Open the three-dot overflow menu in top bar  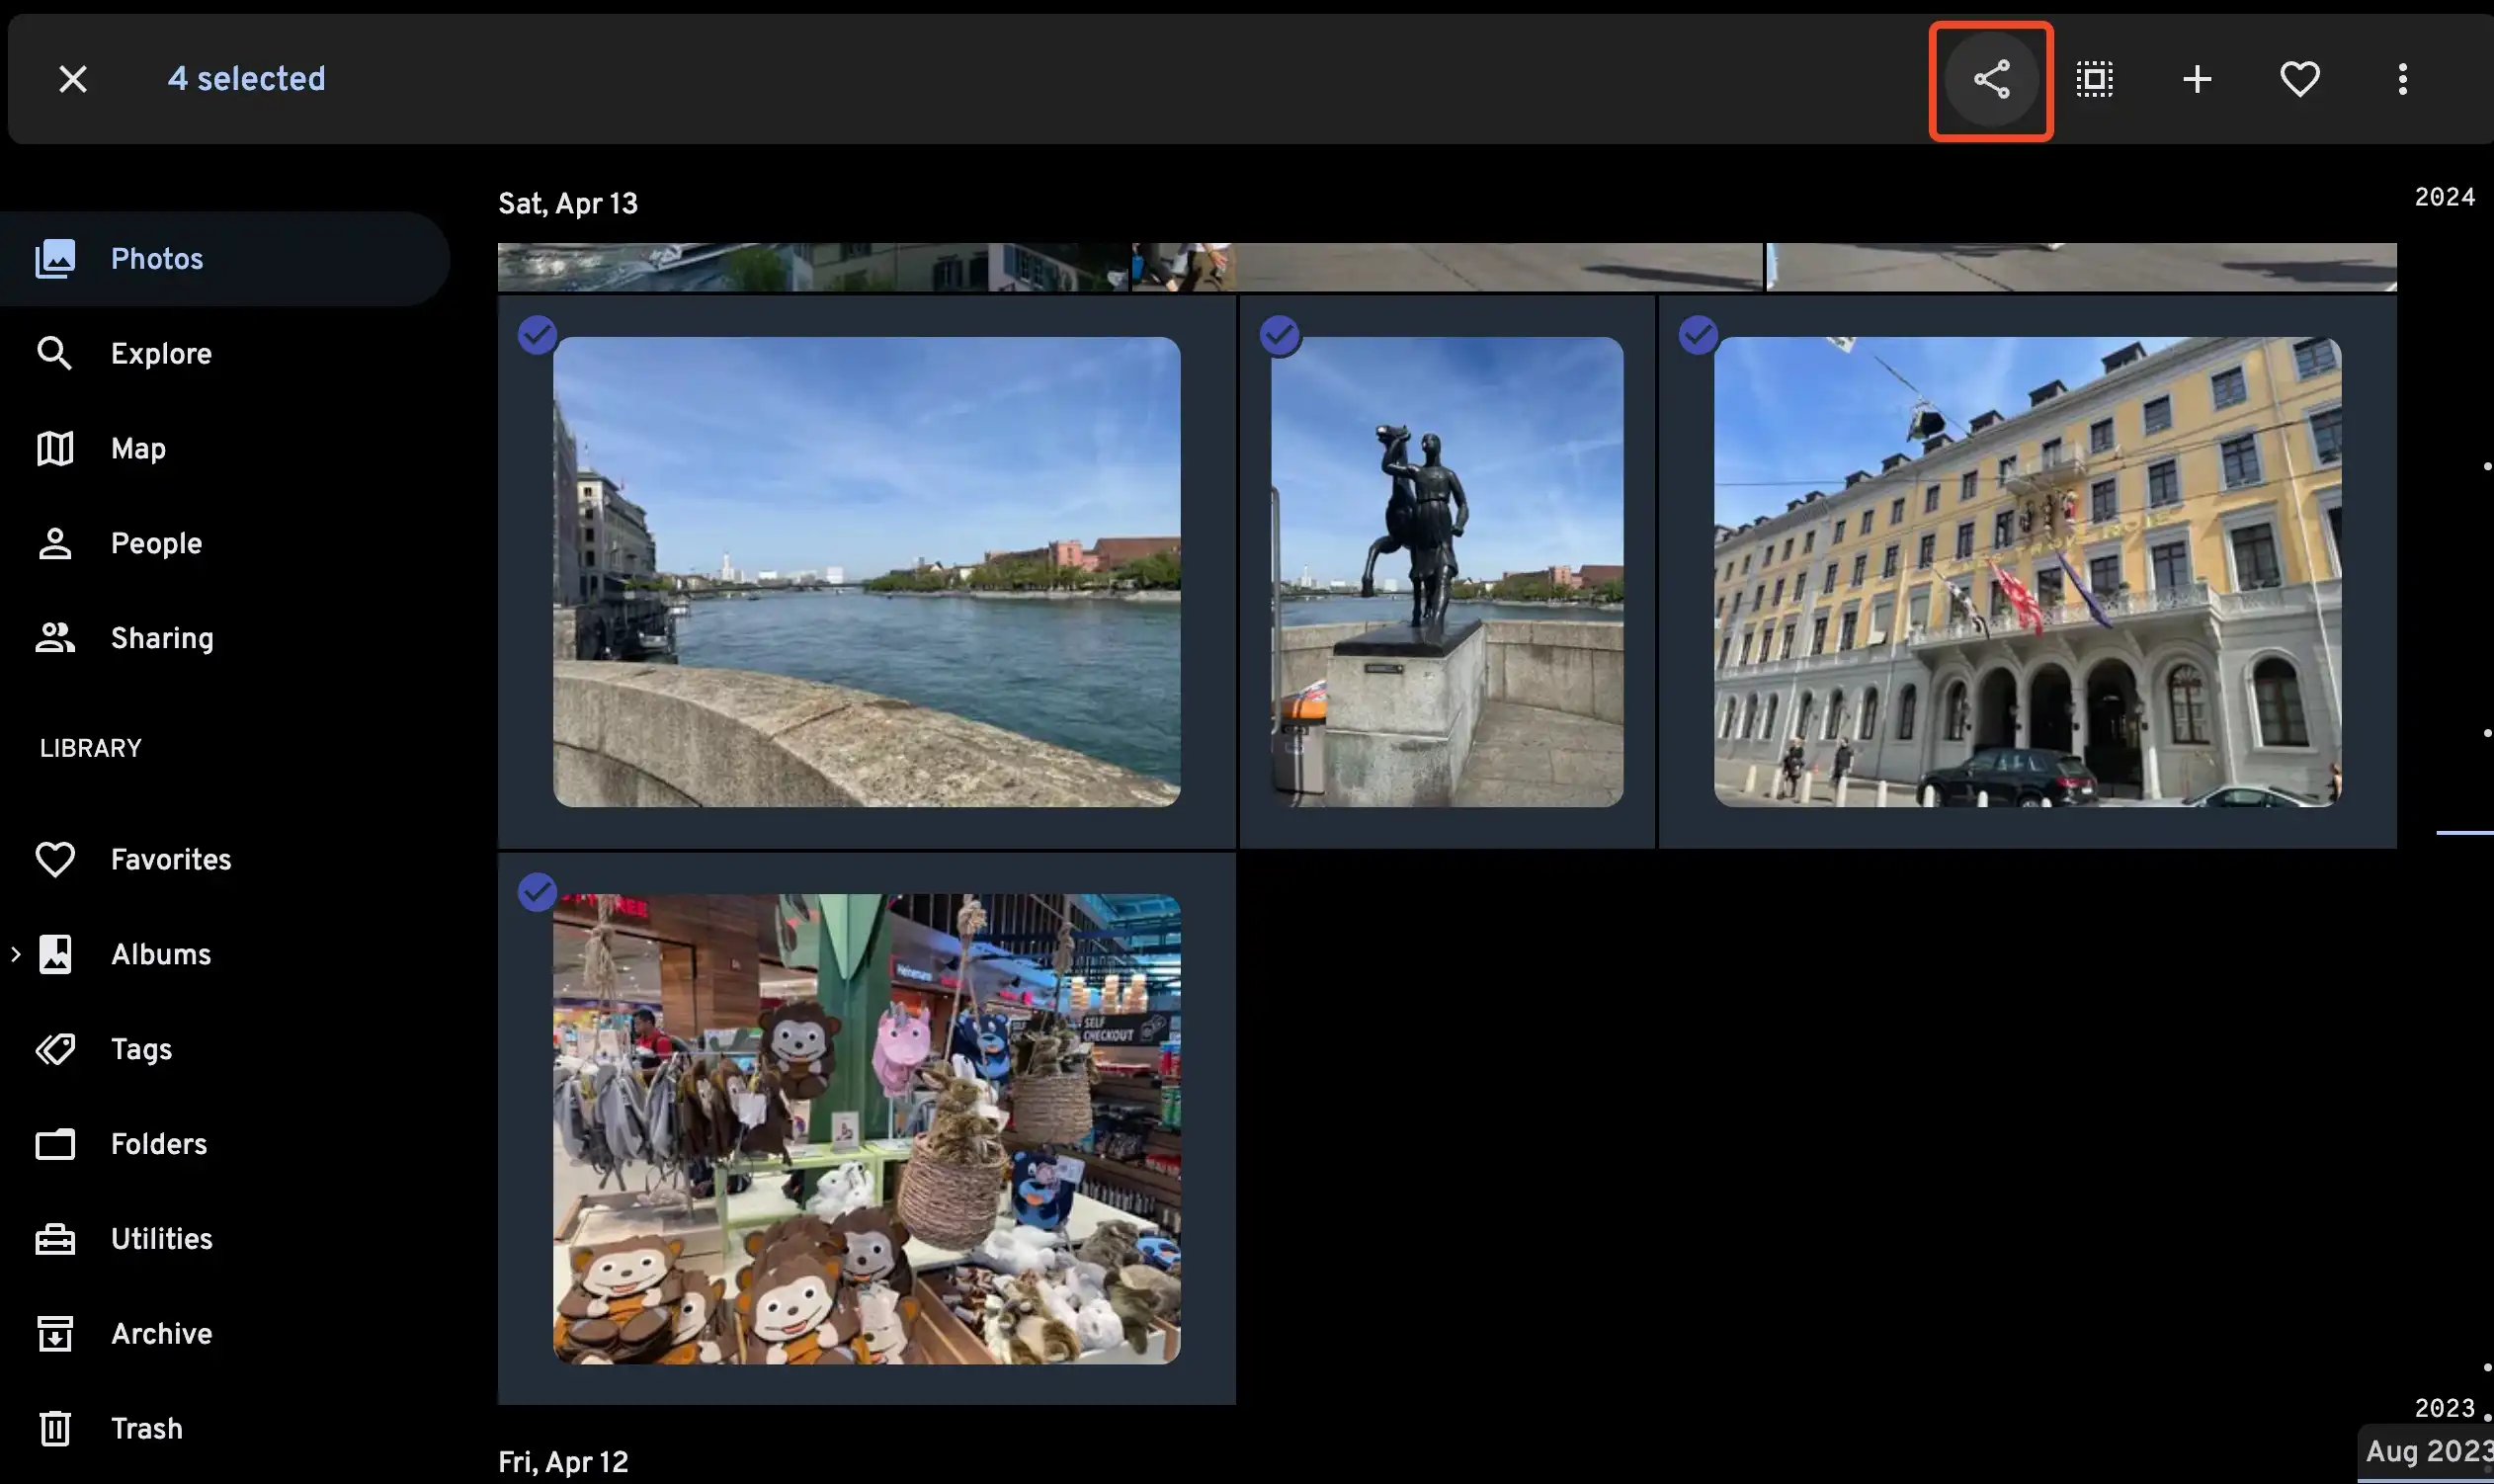pyautogui.click(x=2401, y=78)
